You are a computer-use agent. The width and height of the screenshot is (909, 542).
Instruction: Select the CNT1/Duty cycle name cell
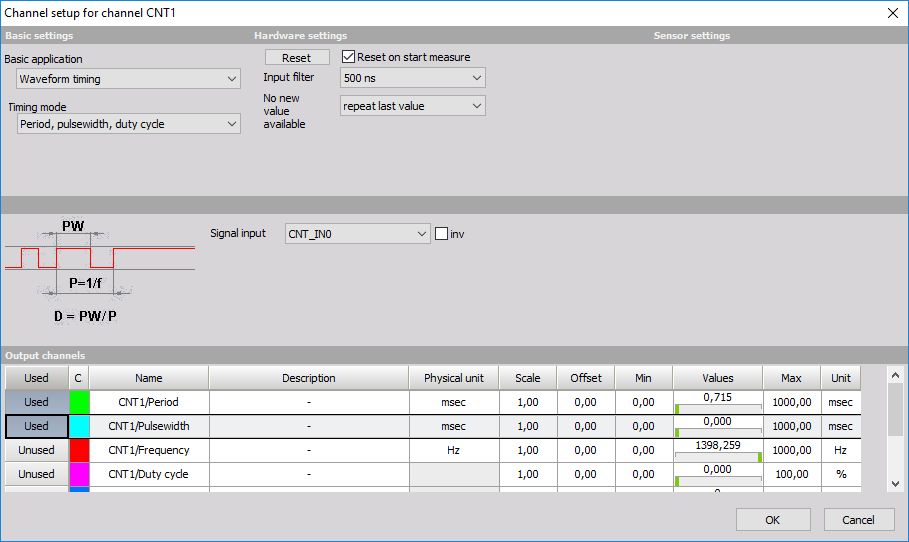pyautogui.click(x=149, y=474)
